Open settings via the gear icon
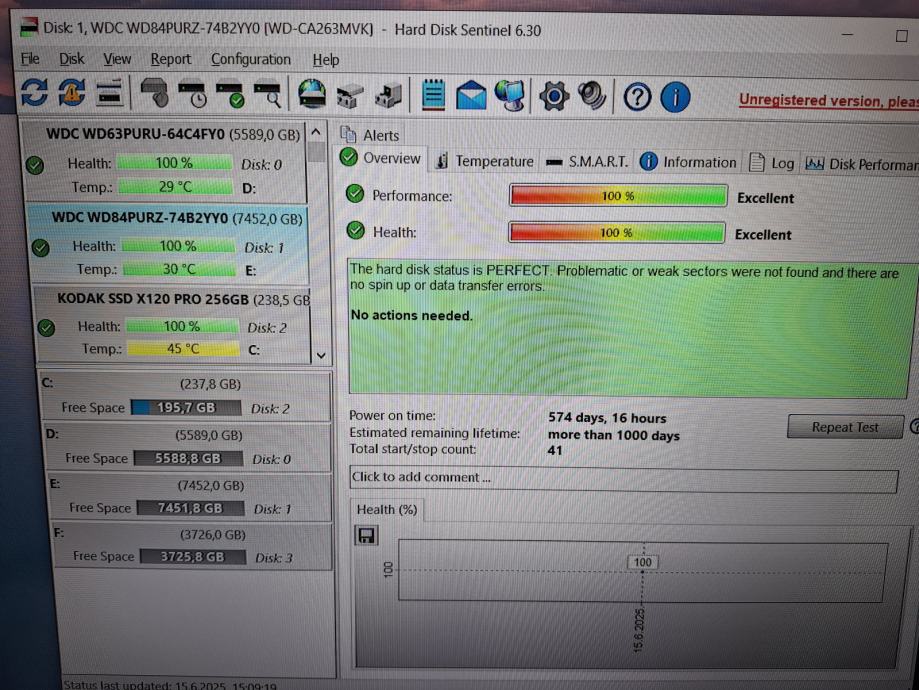This screenshot has width=919, height=690. click(x=554, y=97)
